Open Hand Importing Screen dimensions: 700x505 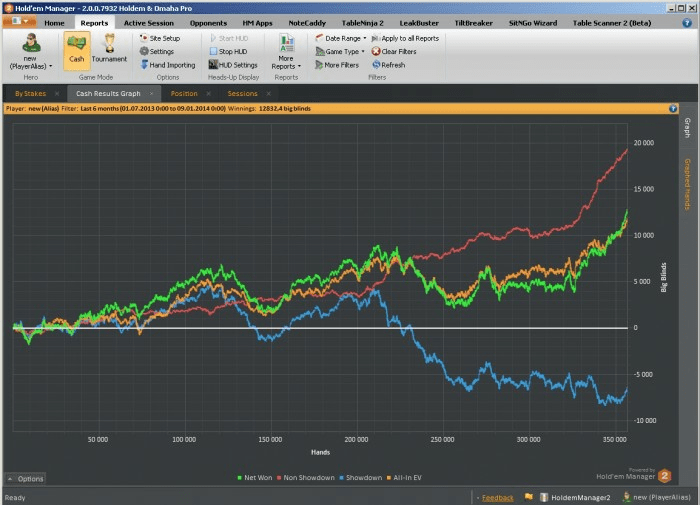tap(168, 65)
